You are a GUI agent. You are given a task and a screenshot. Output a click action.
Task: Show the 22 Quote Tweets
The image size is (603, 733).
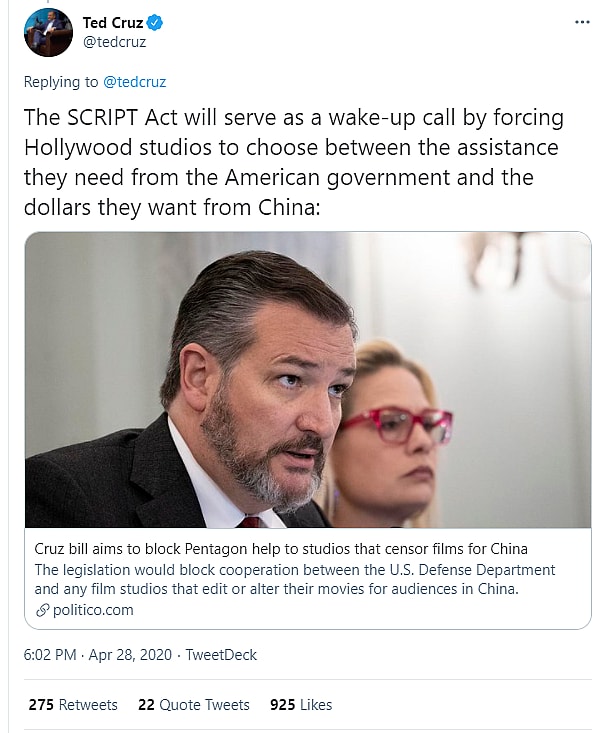194,705
